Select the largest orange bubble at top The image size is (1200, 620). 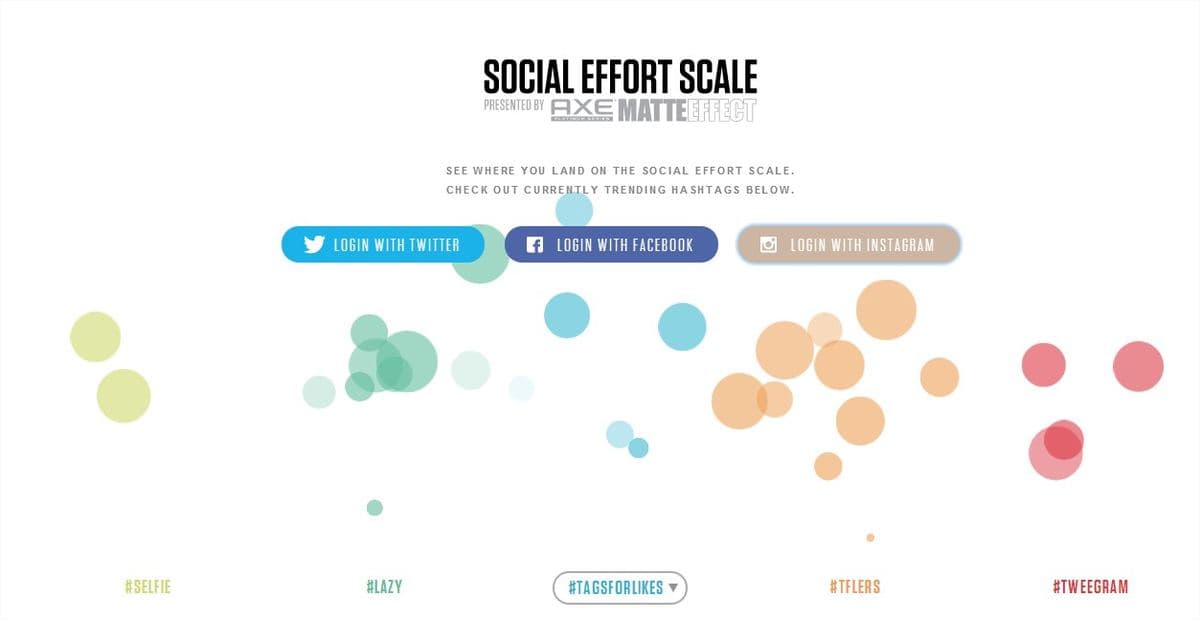(886, 310)
